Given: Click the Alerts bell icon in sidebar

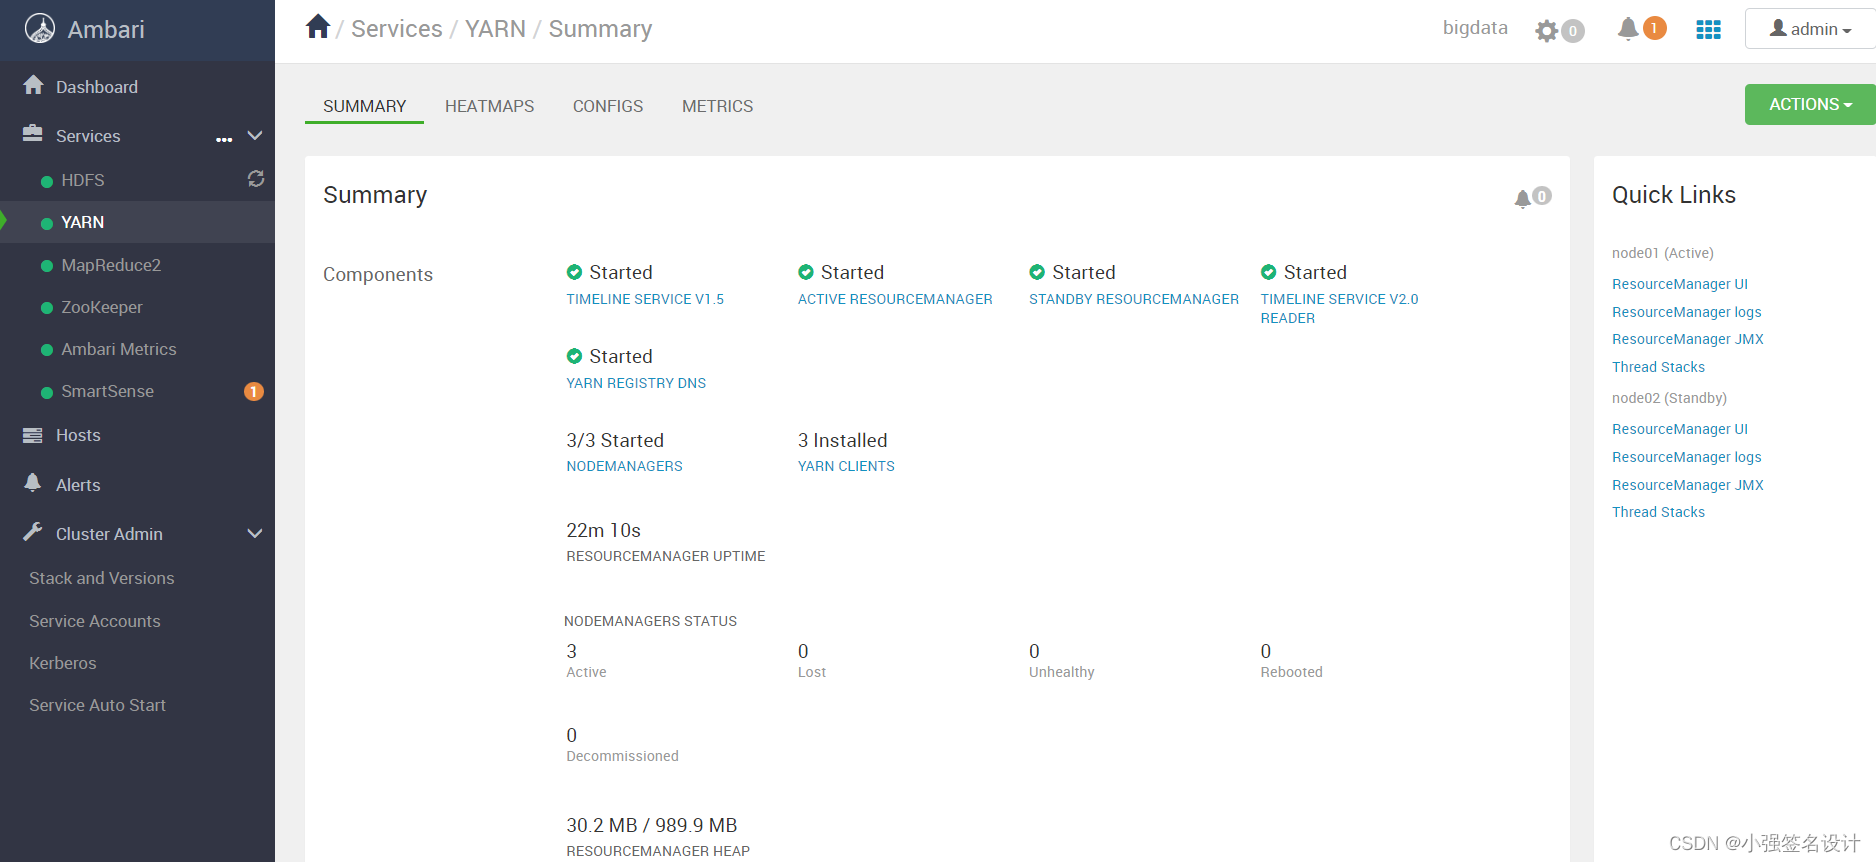Looking at the screenshot, I should pyautogui.click(x=33, y=483).
